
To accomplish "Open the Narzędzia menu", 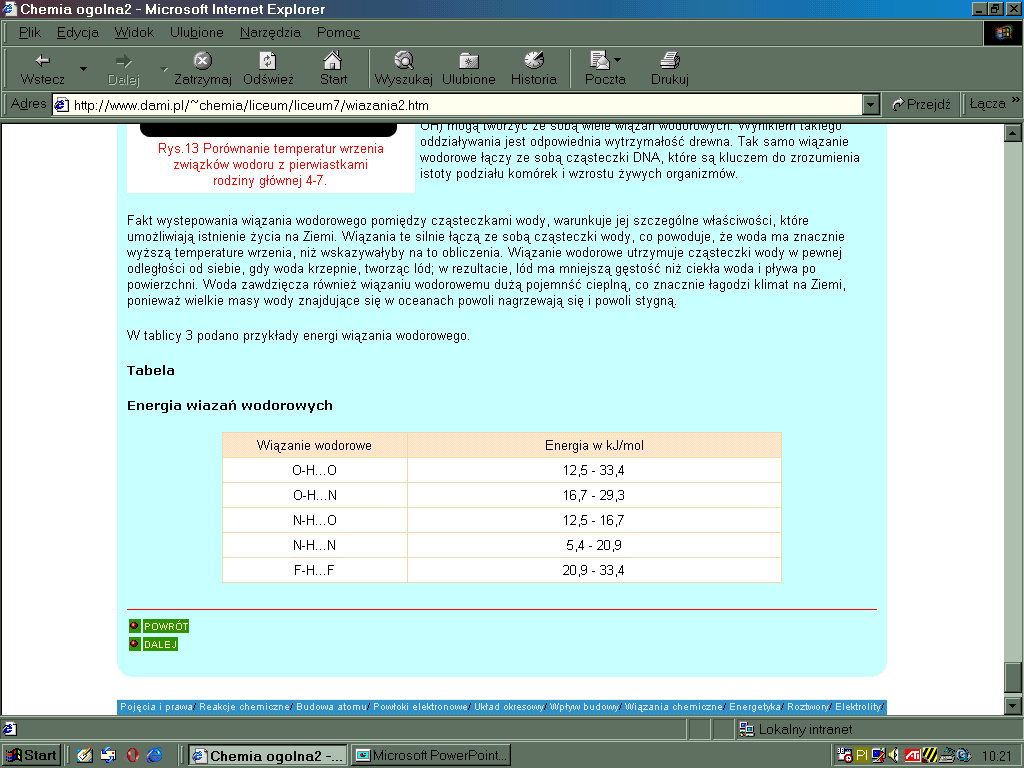I will (270, 32).
